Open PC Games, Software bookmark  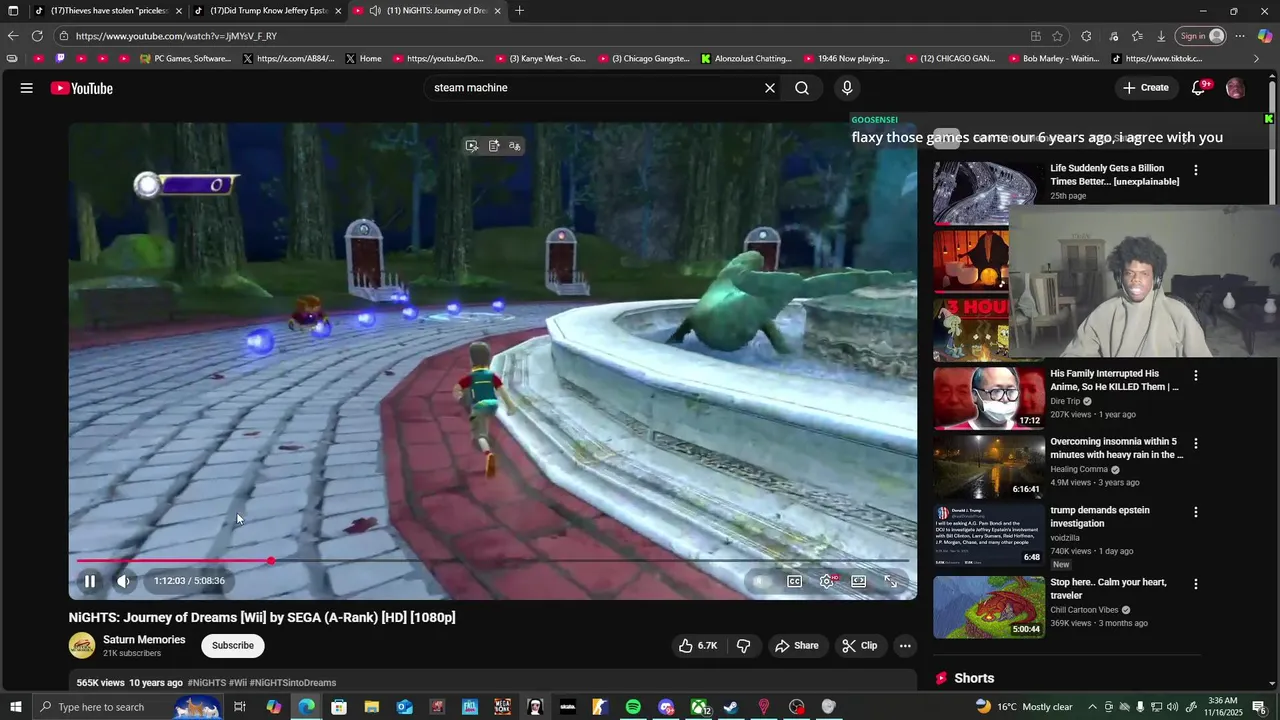click(186, 59)
